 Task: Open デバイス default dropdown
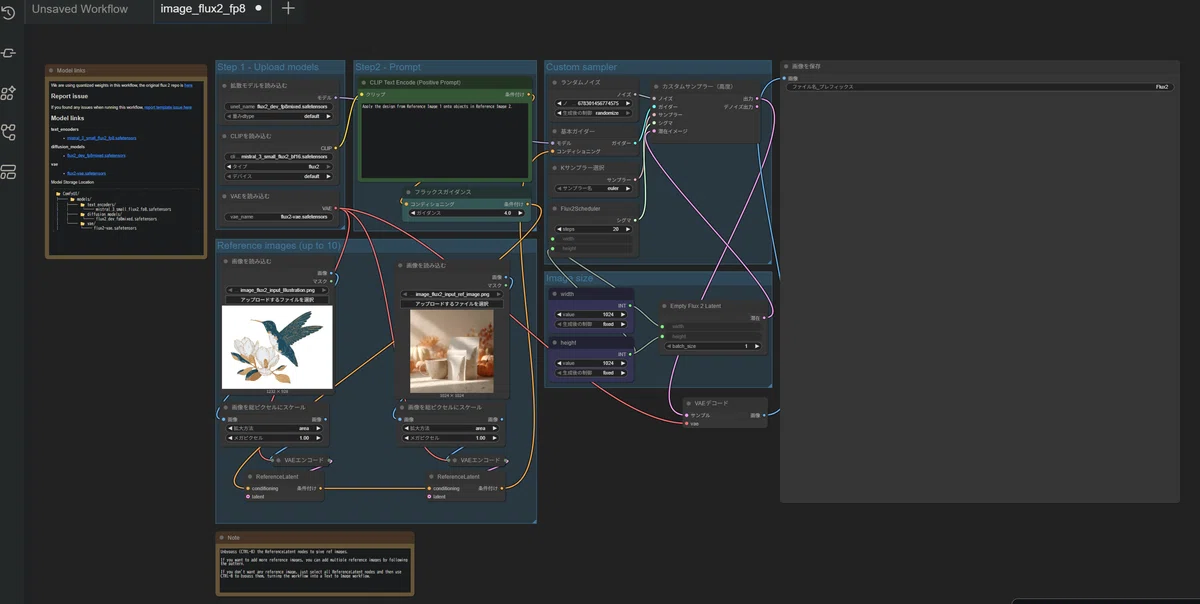click(x=277, y=176)
